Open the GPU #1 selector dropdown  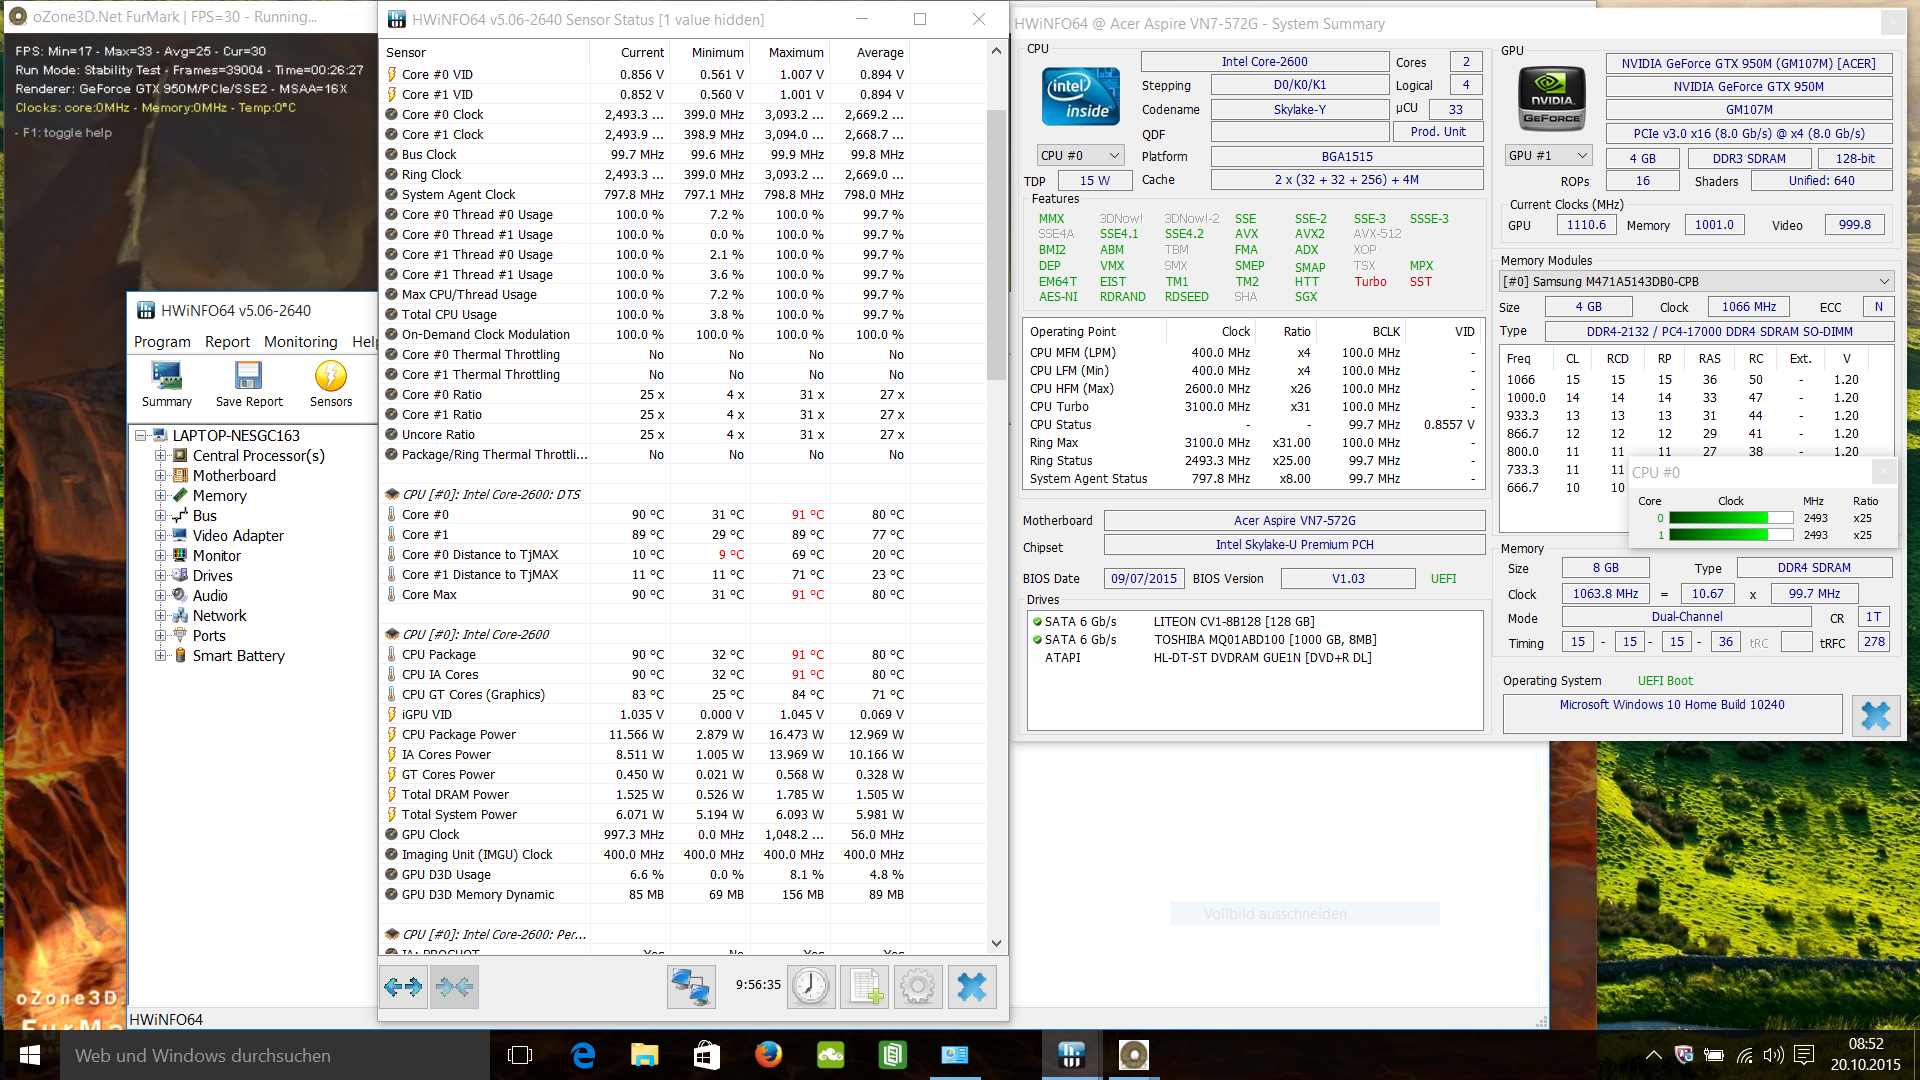(1548, 155)
